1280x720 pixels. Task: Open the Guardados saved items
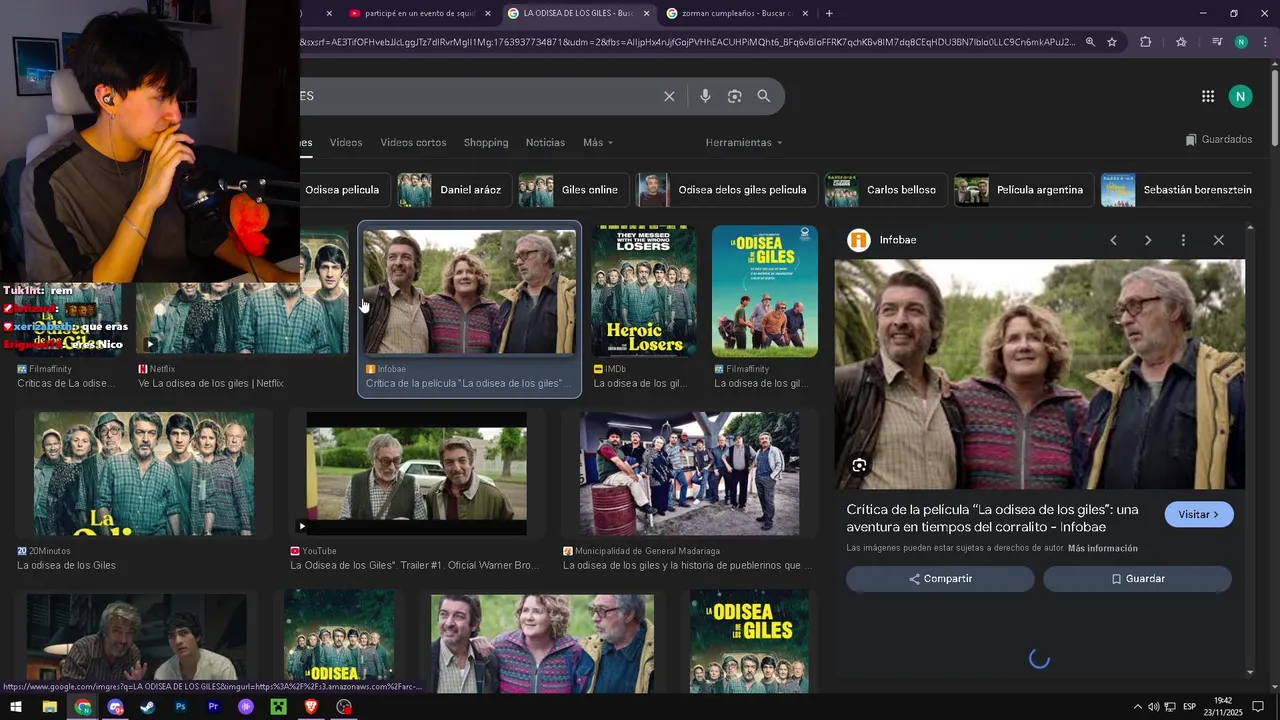point(1219,140)
